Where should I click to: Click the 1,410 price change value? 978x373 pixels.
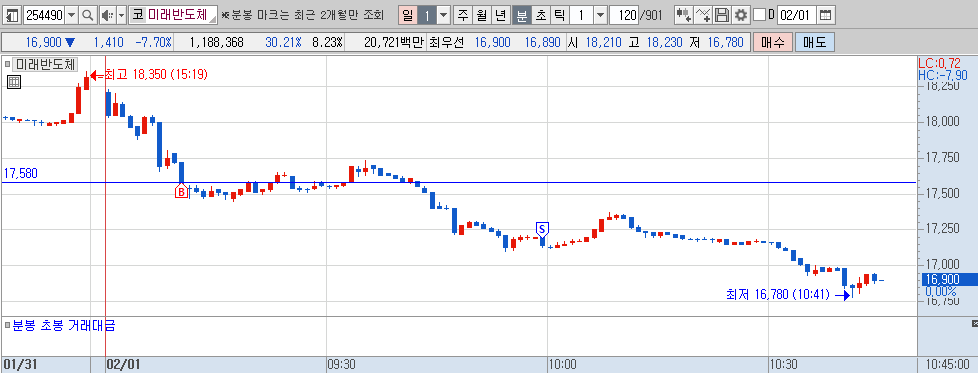point(109,42)
